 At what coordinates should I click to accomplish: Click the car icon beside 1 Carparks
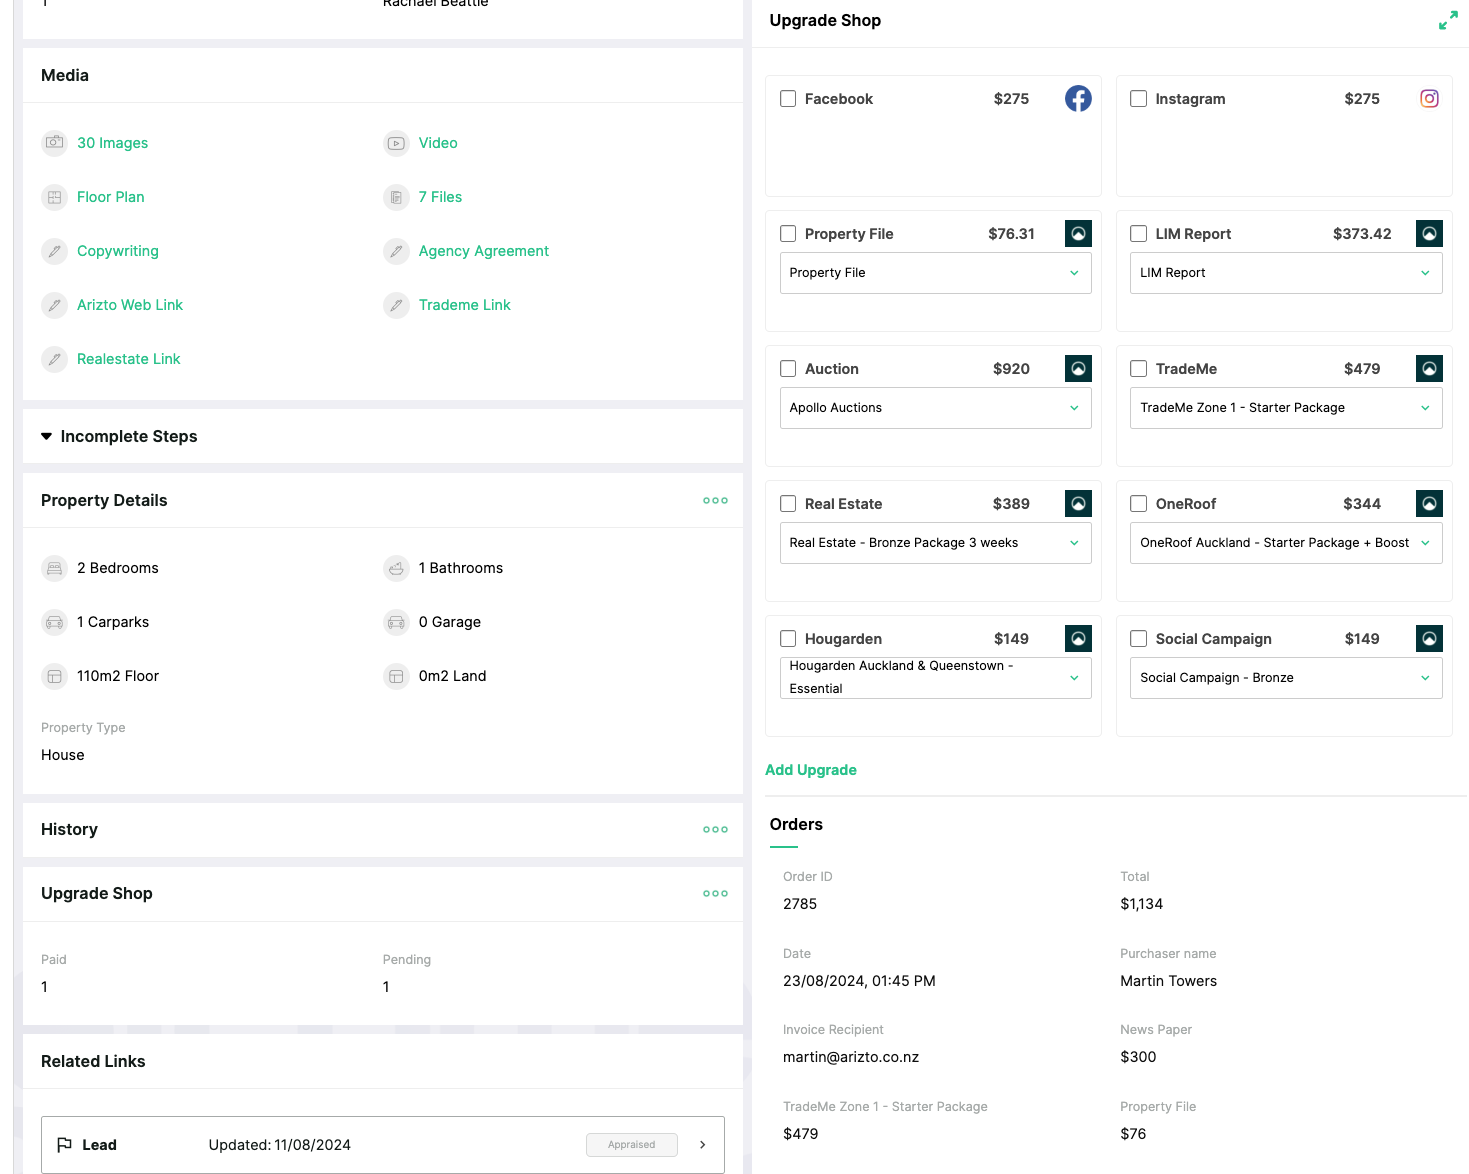point(55,622)
